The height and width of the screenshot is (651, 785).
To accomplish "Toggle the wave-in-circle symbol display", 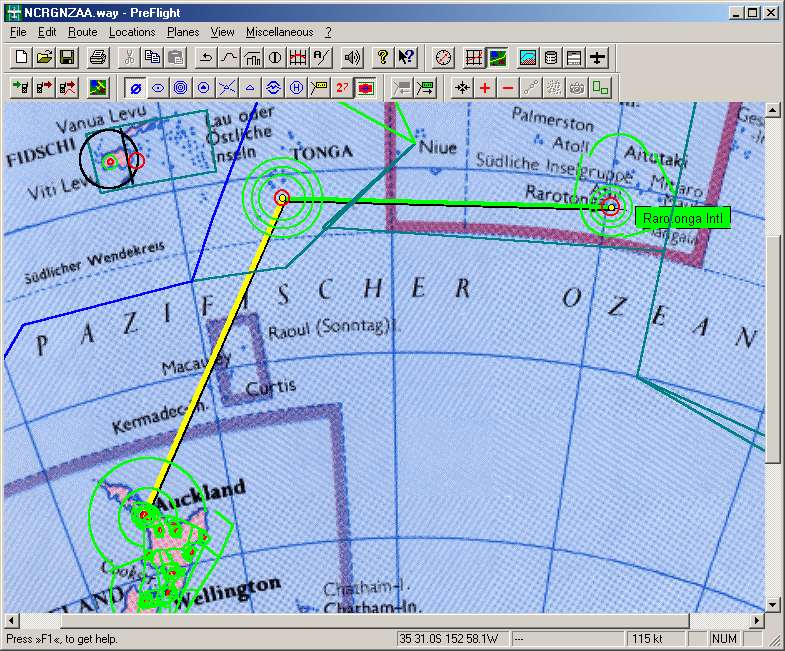I will pyautogui.click(x=273, y=88).
